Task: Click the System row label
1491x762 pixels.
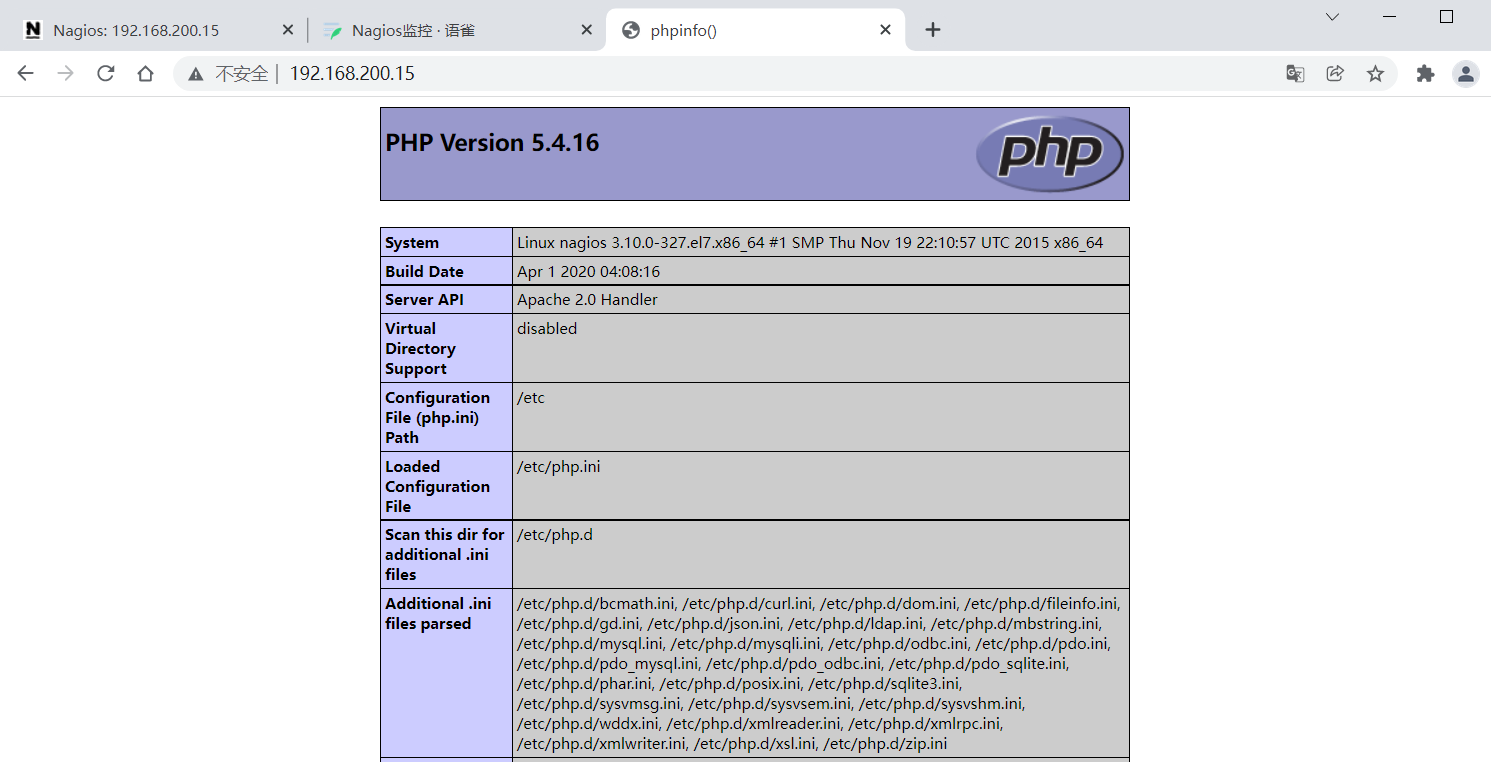Action: pyautogui.click(x=412, y=243)
